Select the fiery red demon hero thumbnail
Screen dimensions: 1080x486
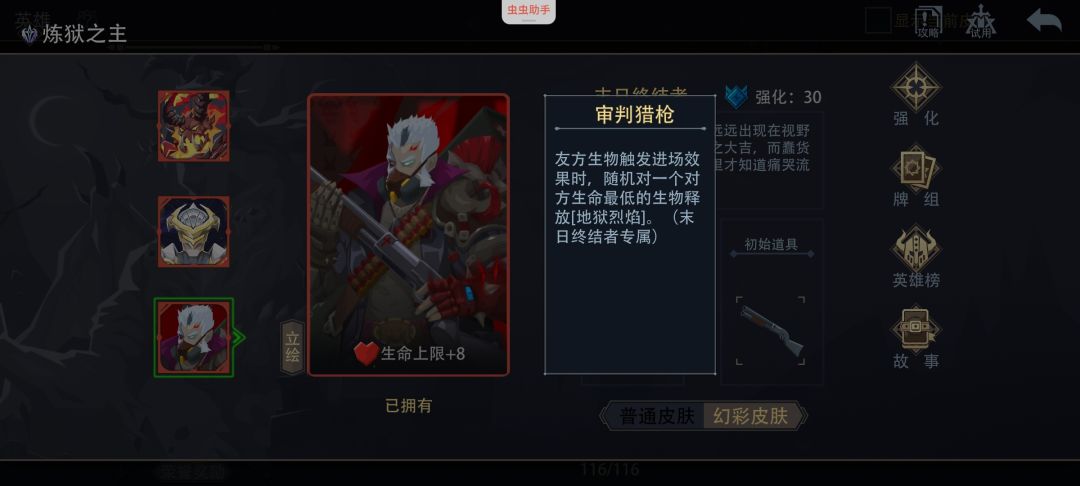(x=194, y=126)
